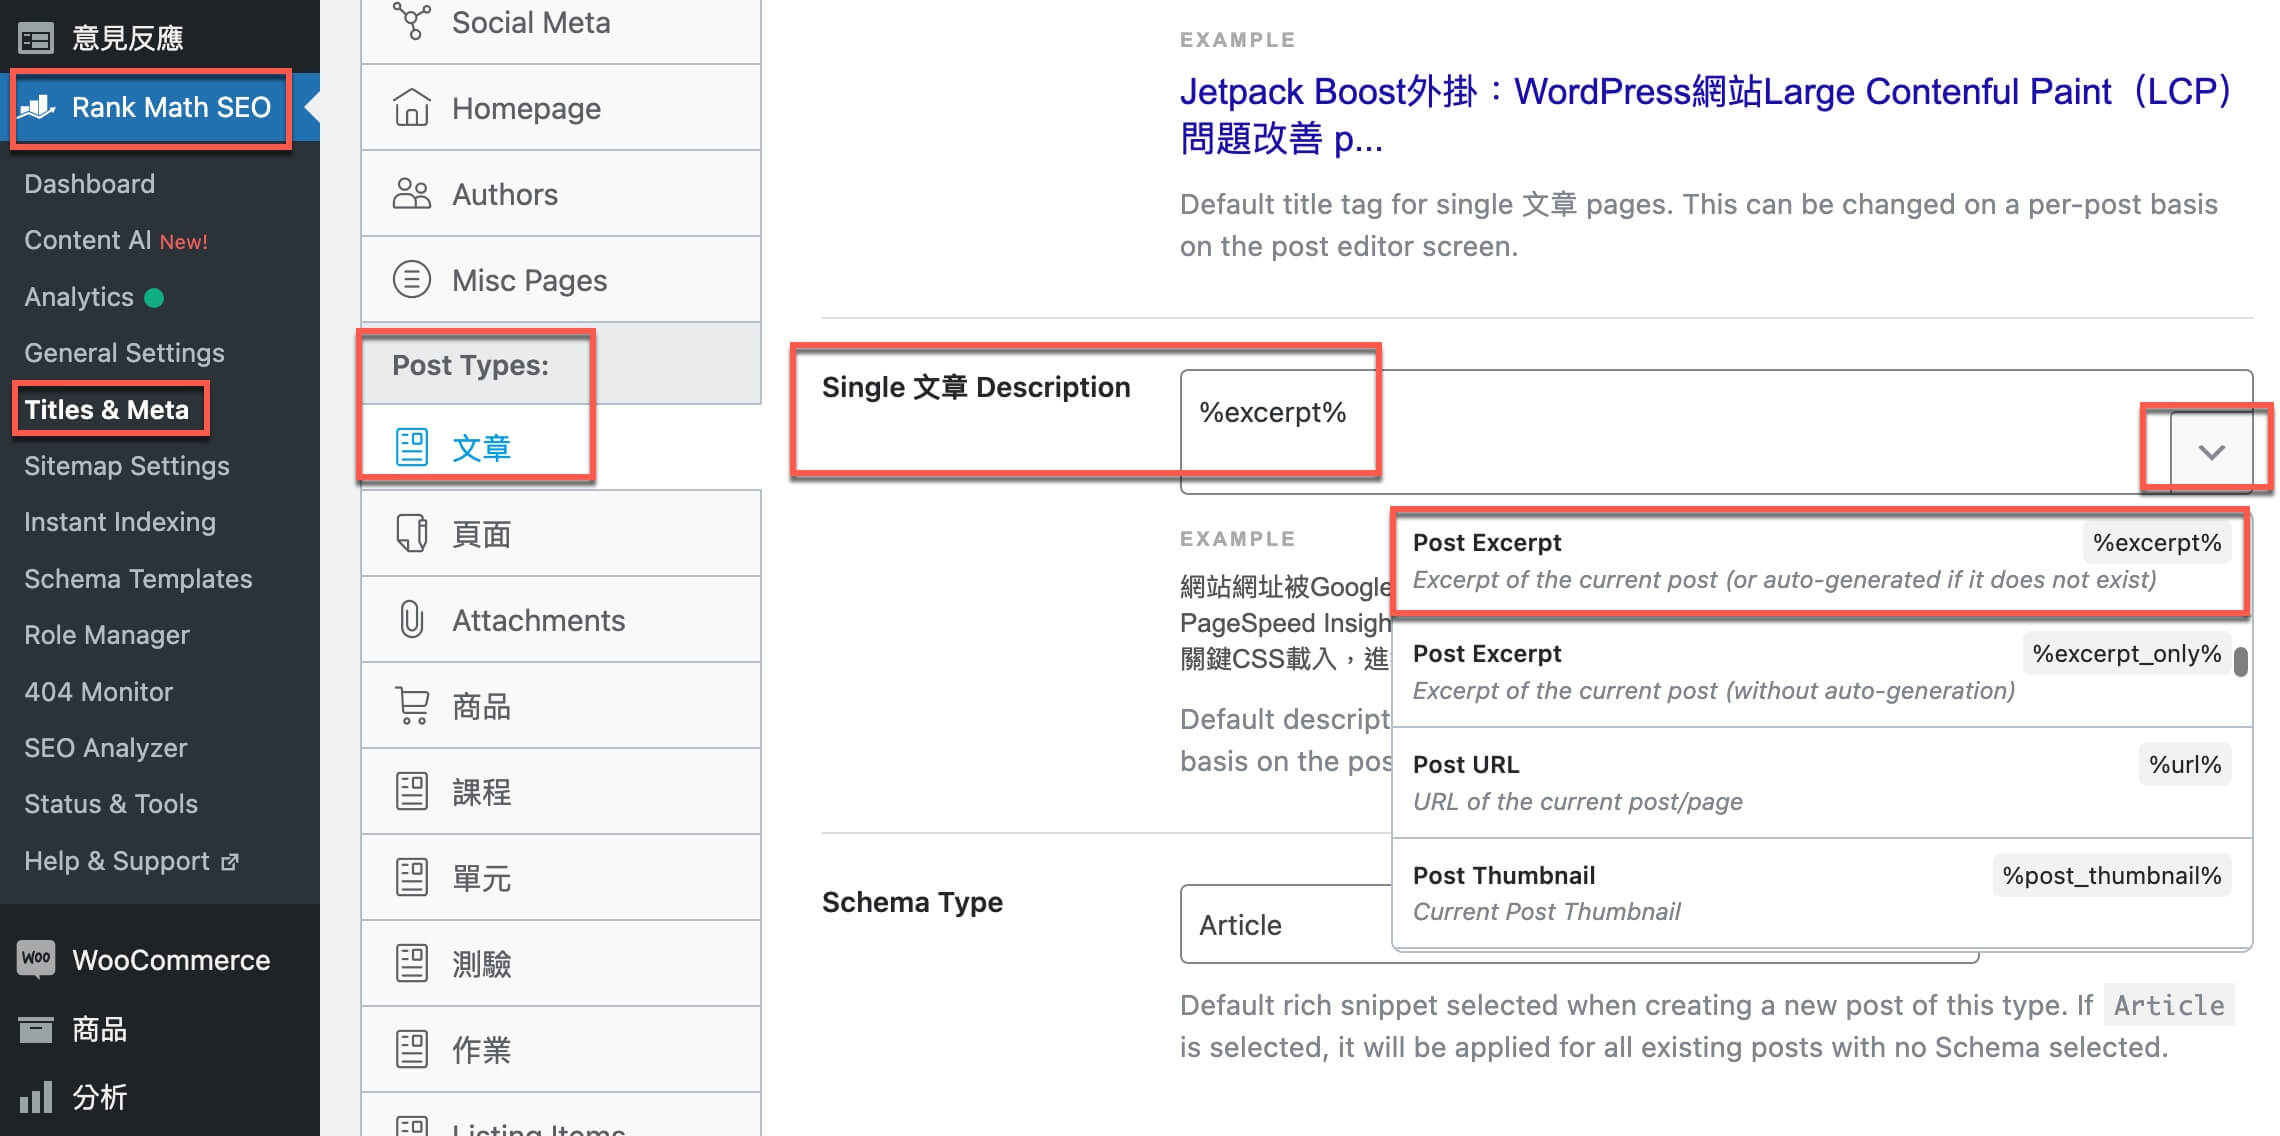Image resolution: width=2280 pixels, height=1136 pixels.
Task: Open General Settings submenu item
Action: pos(124,353)
